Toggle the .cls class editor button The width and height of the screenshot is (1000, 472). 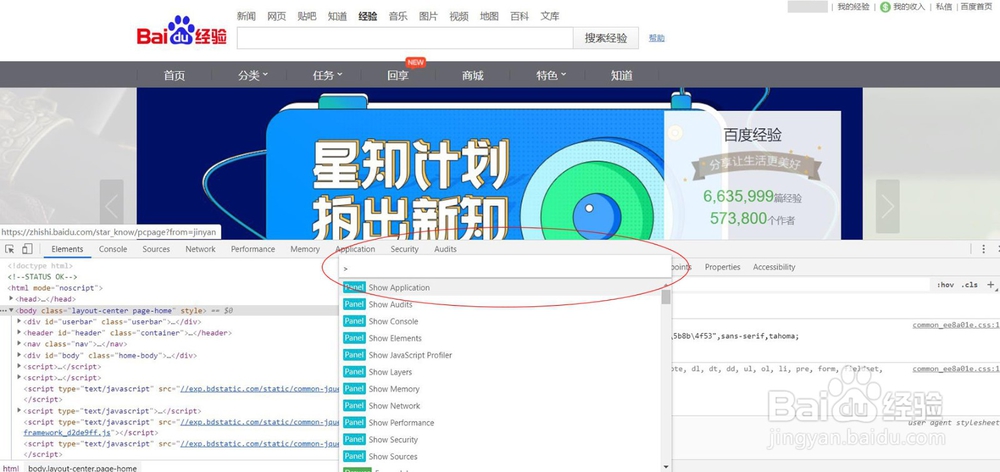coord(969,284)
